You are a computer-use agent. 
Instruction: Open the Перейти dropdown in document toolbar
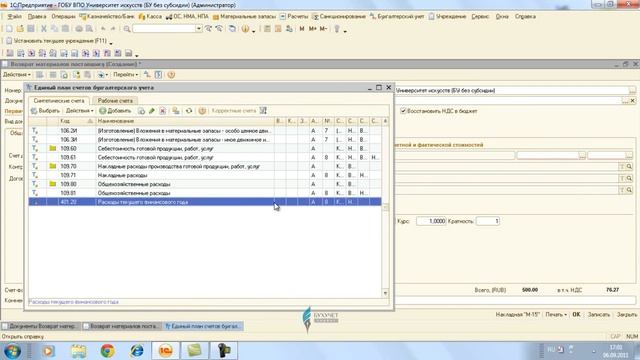pyautogui.click(x=125, y=75)
